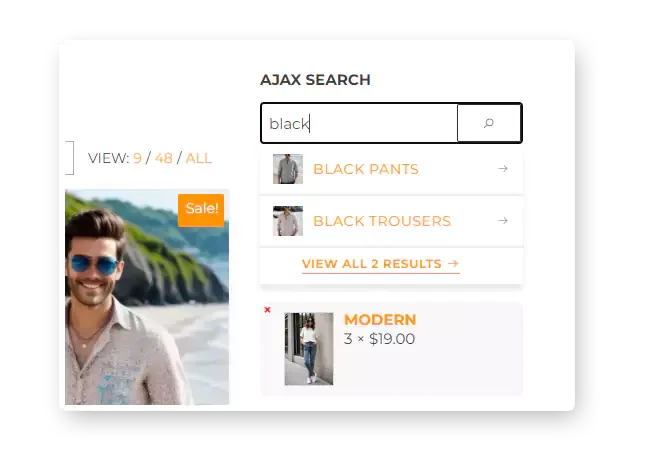The image size is (650, 450).
Task: Show 48 products per page
Action: (x=164, y=158)
